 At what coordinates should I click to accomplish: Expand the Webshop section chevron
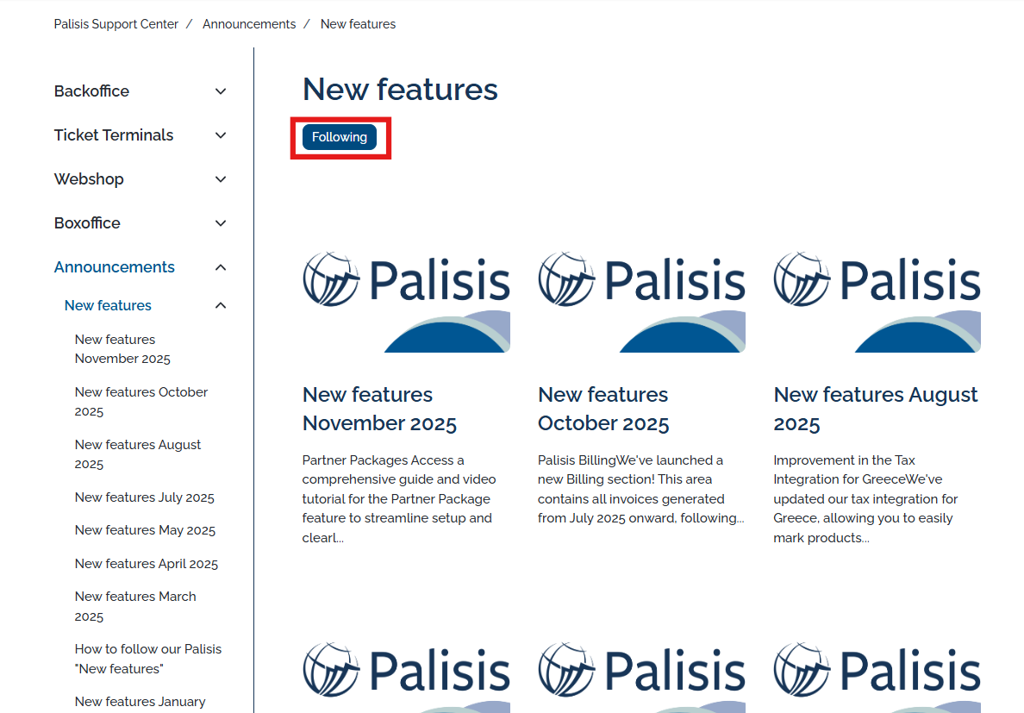[221, 179]
